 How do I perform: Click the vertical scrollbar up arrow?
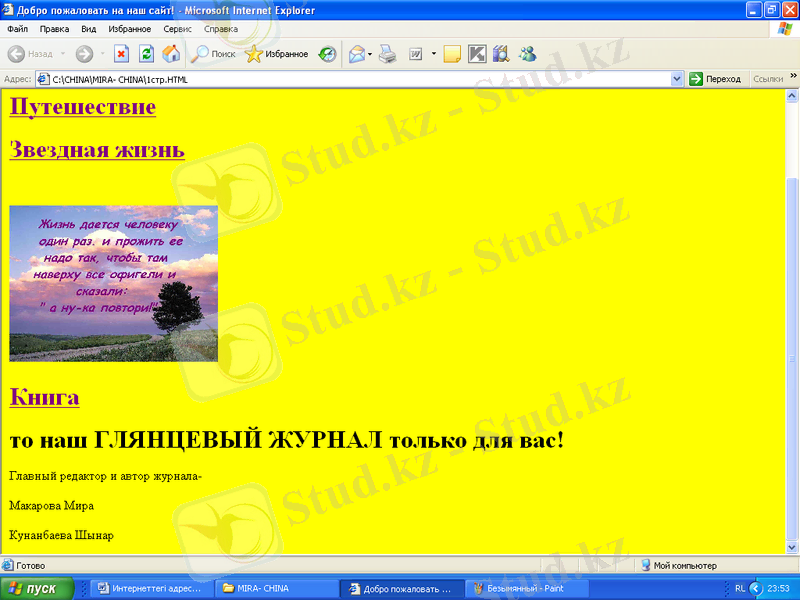792,95
